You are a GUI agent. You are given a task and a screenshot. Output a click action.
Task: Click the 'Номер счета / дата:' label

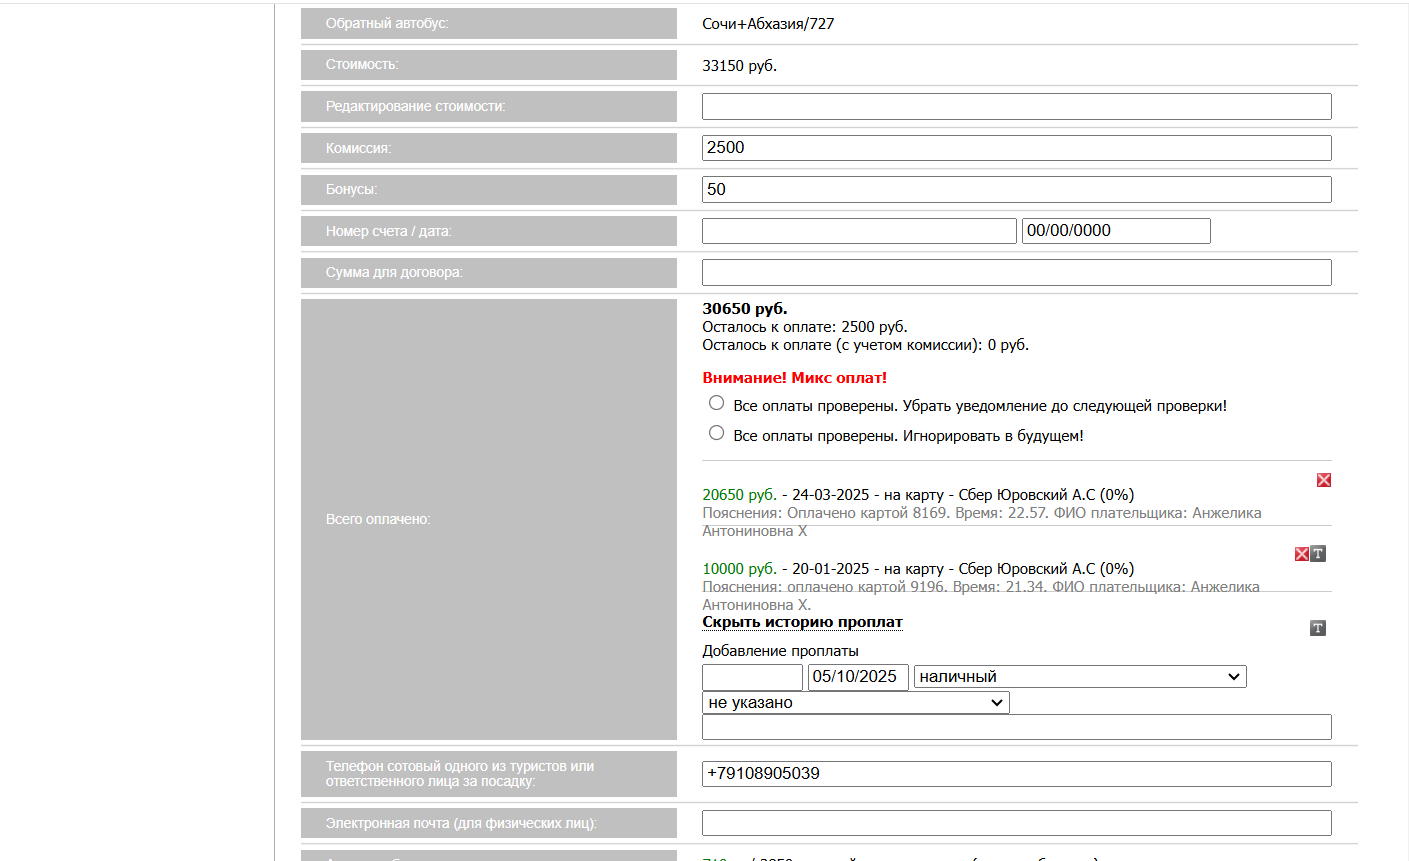pos(388,231)
